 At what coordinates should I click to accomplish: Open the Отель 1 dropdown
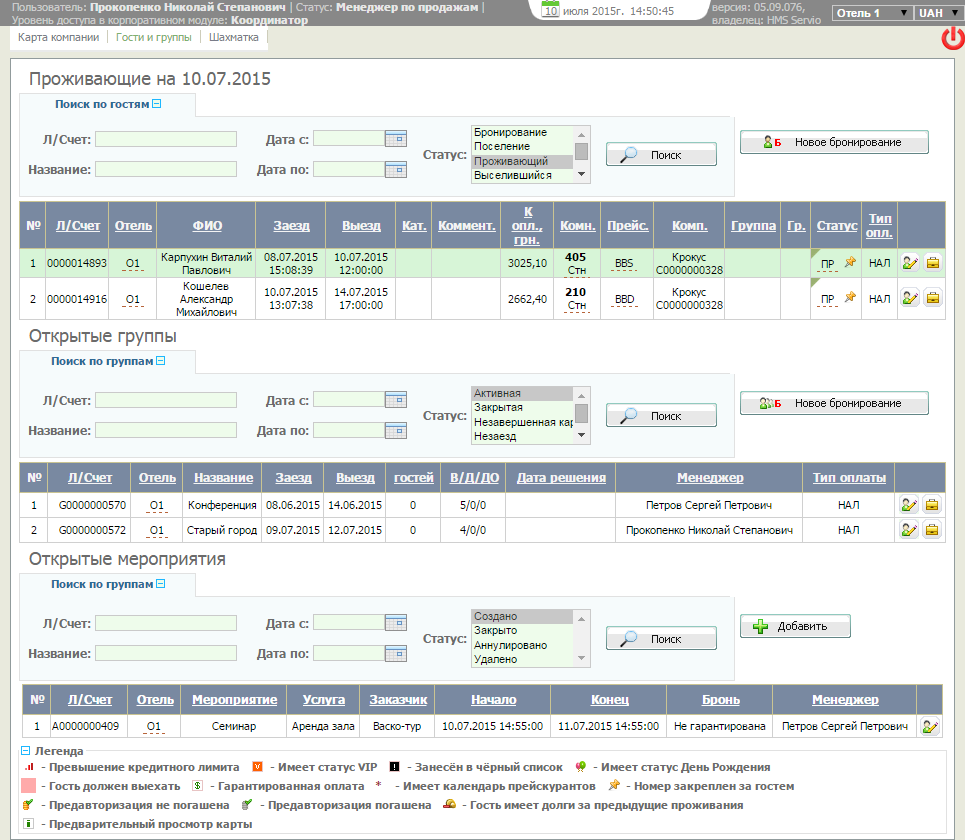click(871, 13)
